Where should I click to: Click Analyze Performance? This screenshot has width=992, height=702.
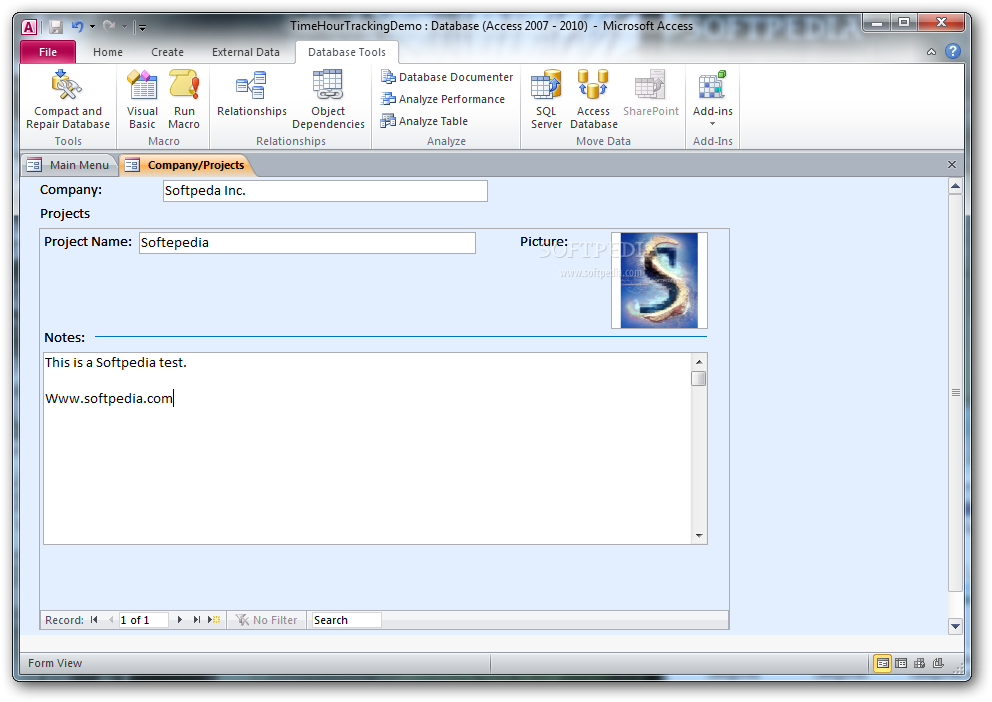point(443,99)
